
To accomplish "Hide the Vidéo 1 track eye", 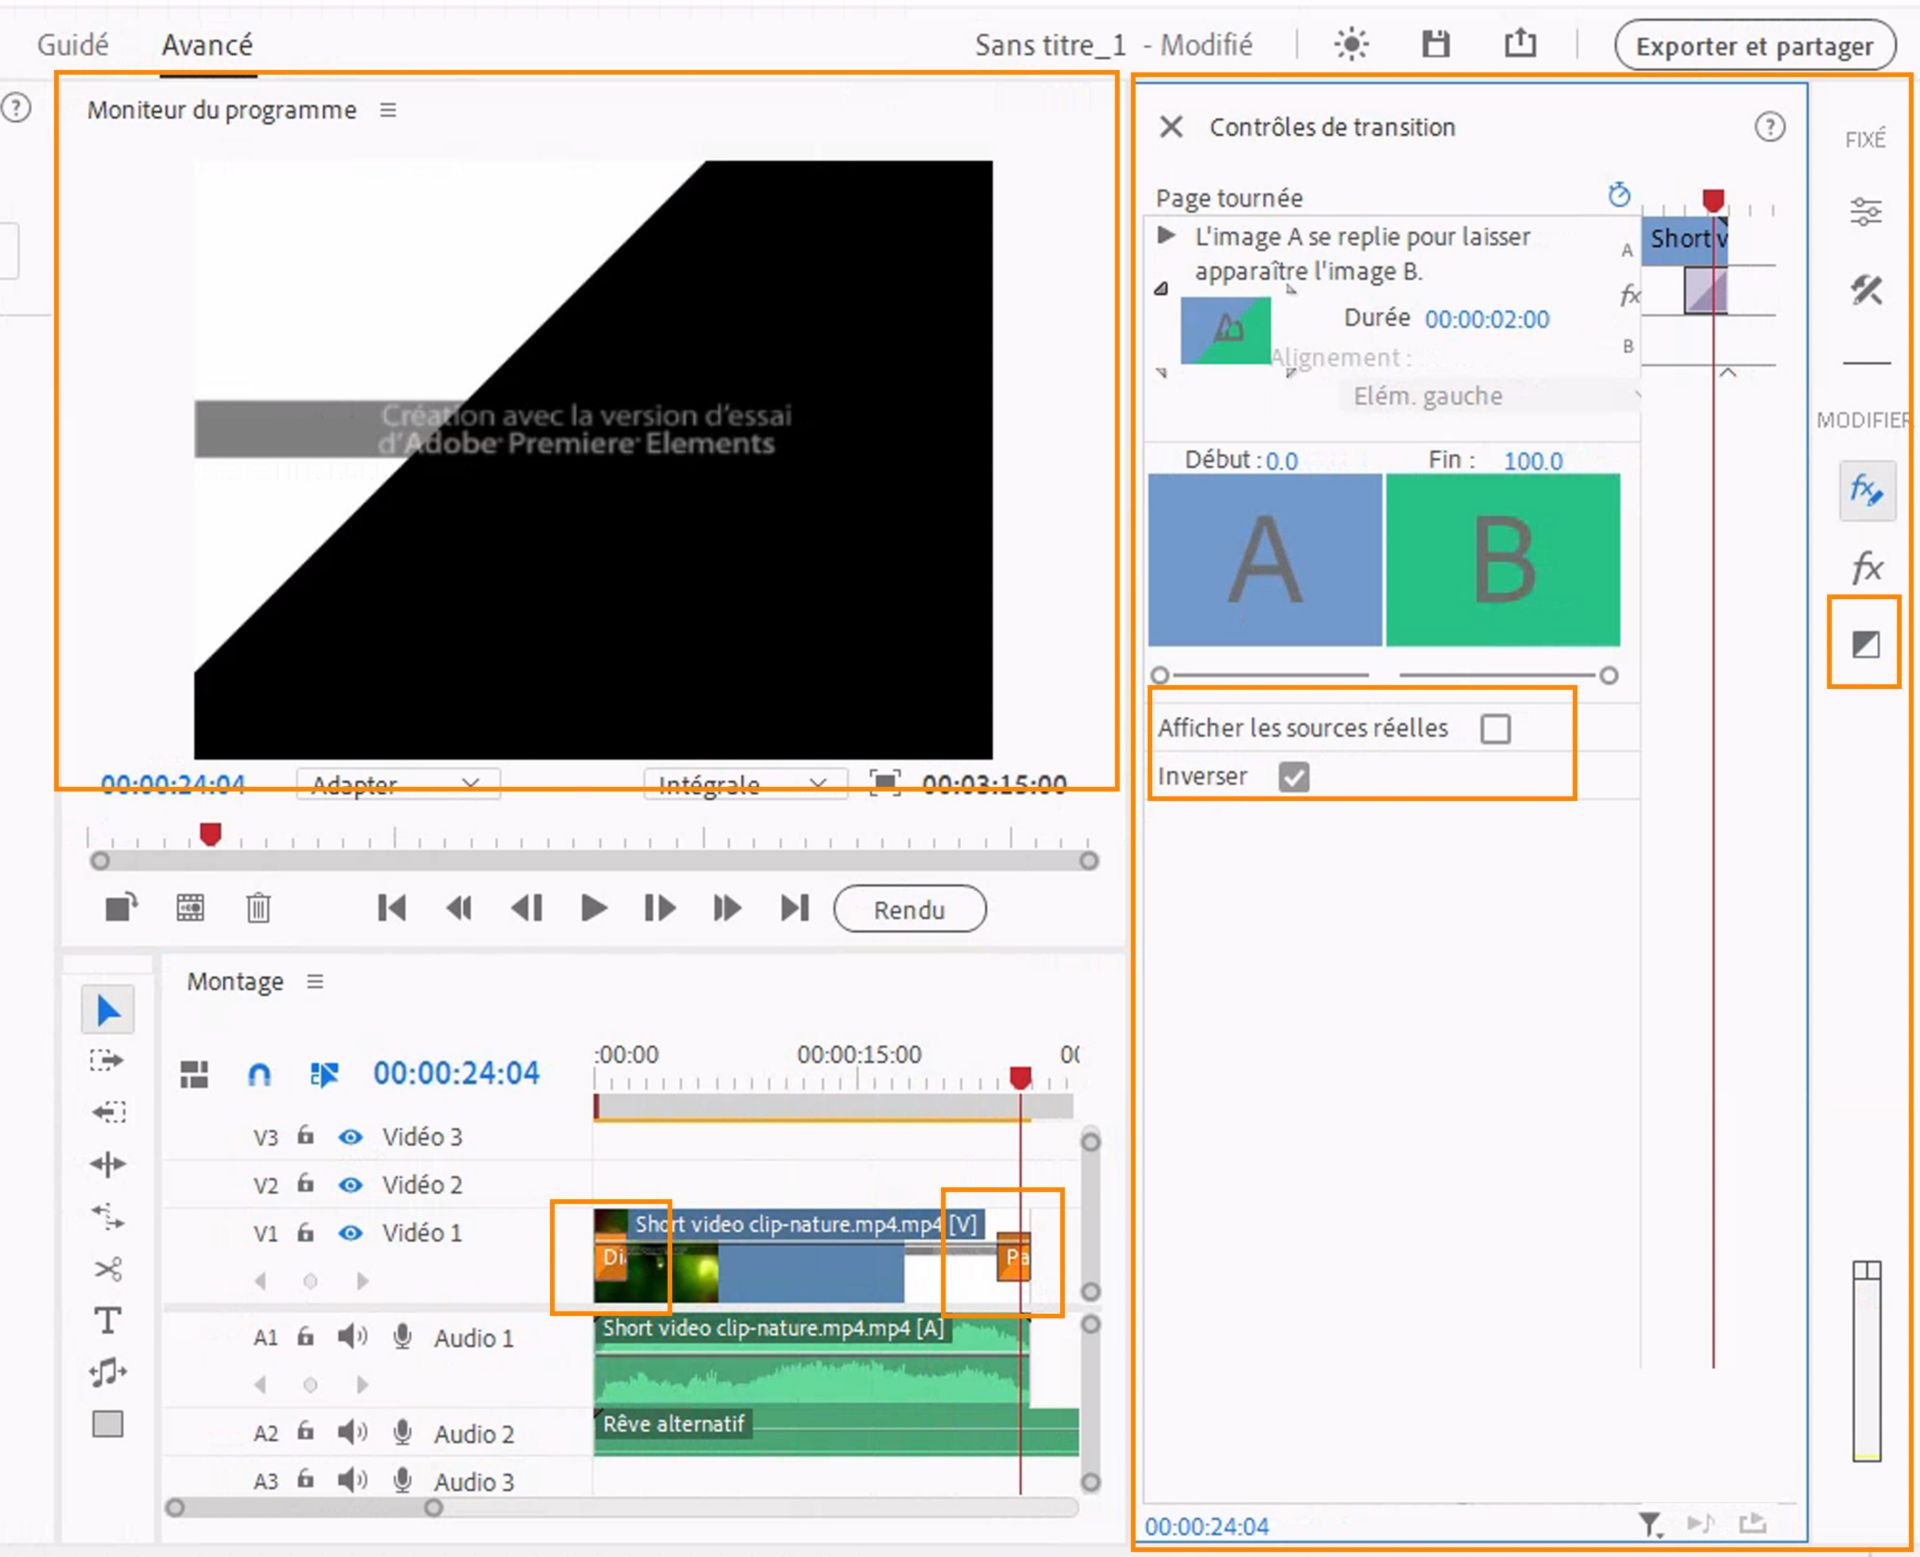I will pyautogui.click(x=350, y=1233).
